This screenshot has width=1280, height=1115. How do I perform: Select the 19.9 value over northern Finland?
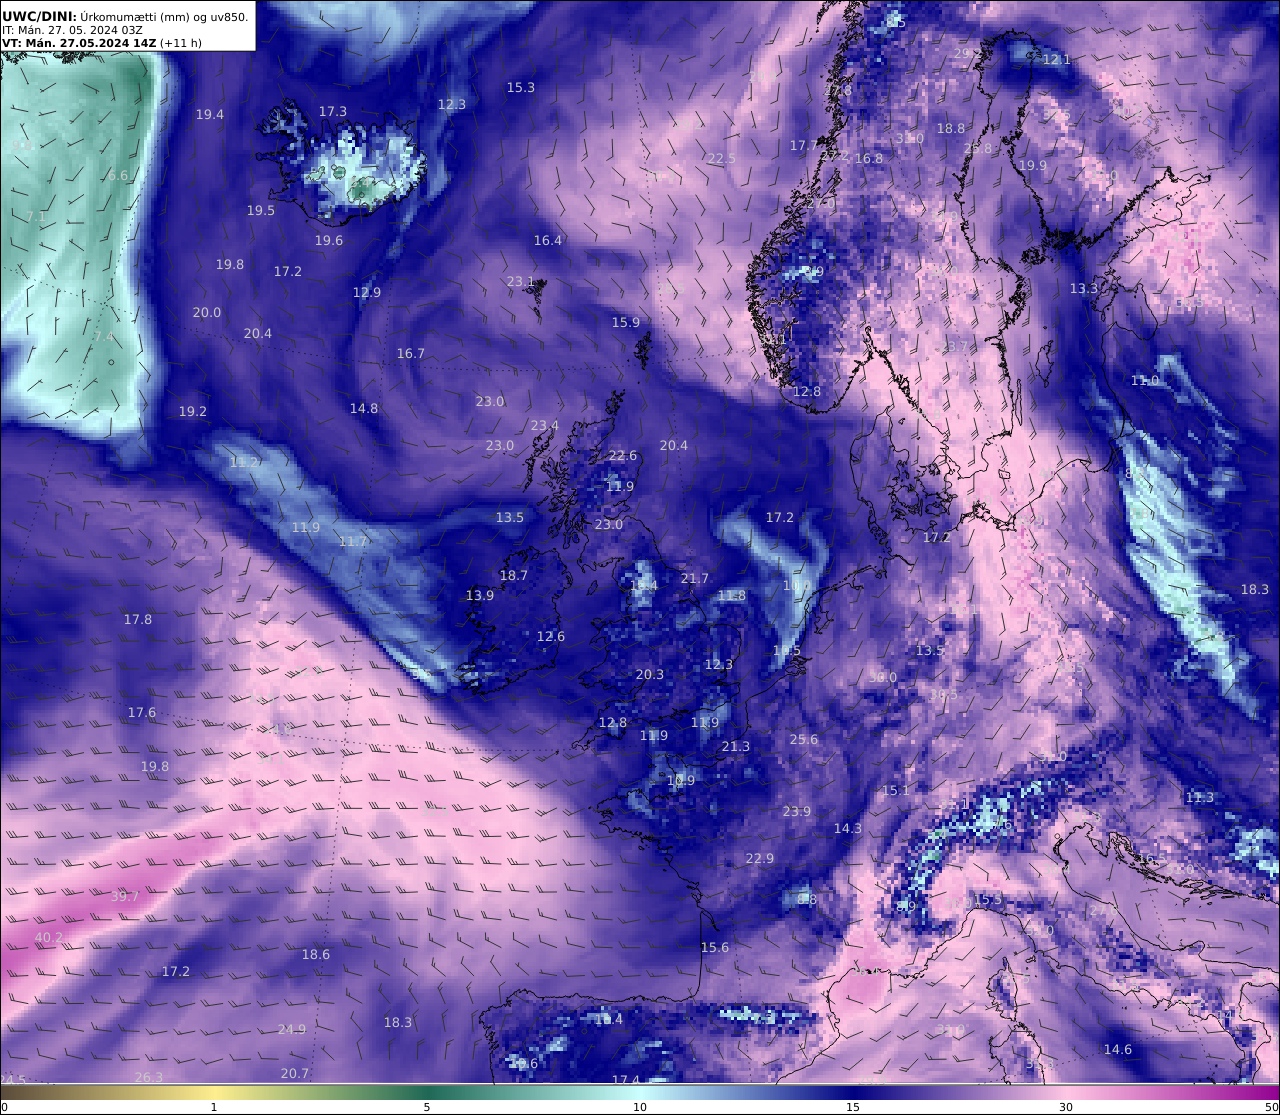point(1033,166)
